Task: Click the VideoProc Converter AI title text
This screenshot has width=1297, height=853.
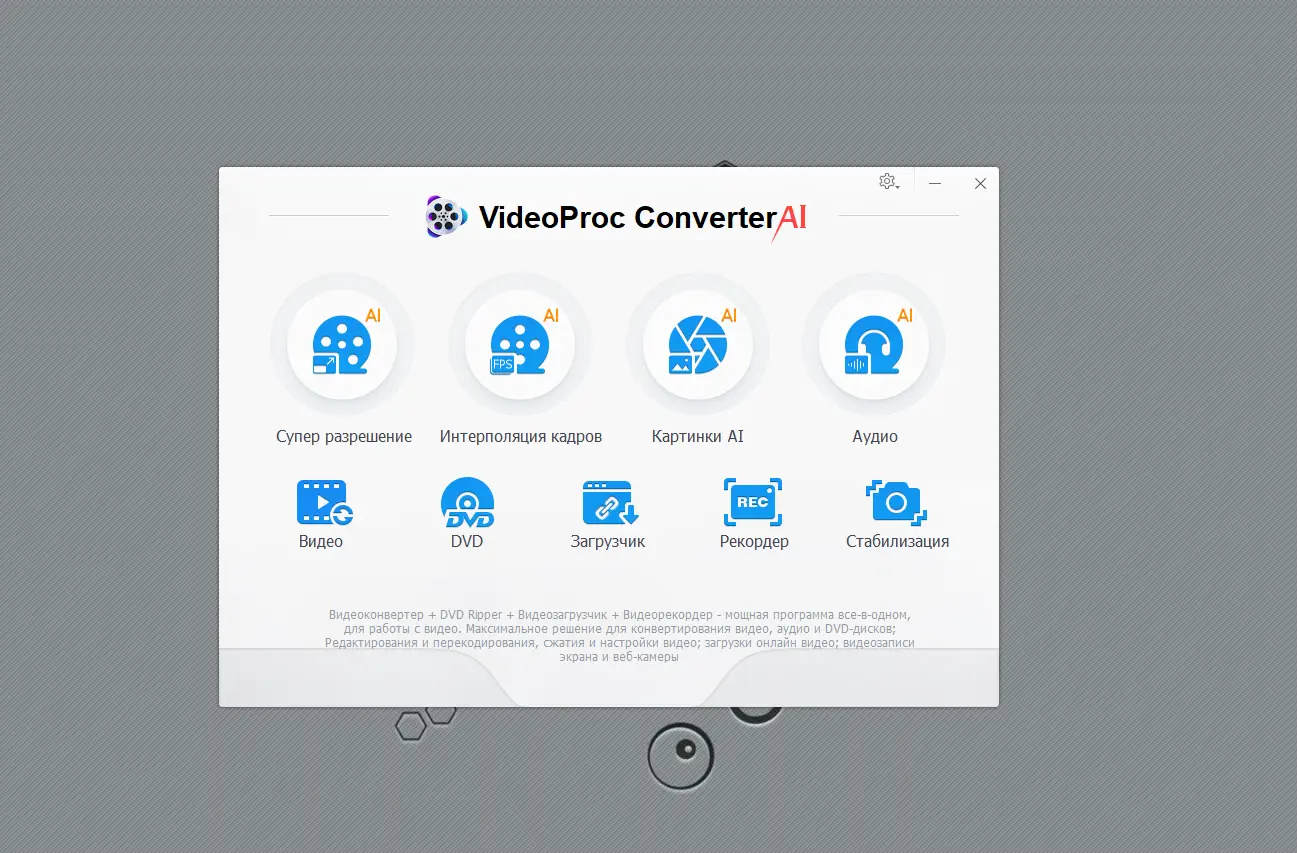Action: click(642, 217)
